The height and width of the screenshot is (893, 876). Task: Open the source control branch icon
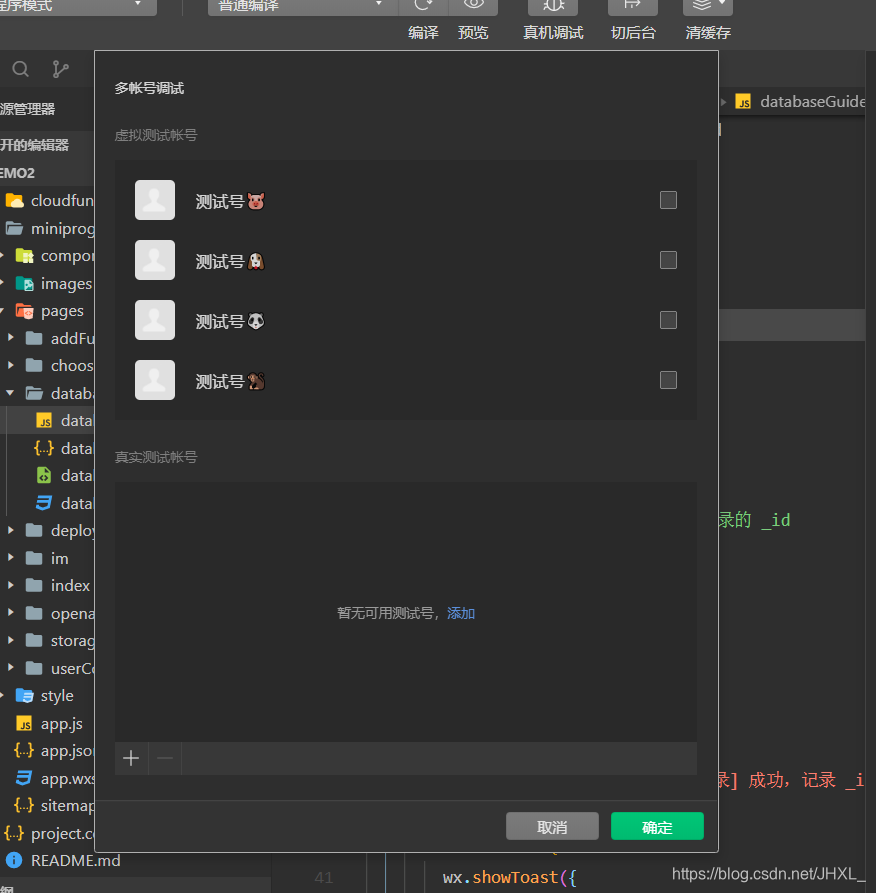click(60, 69)
